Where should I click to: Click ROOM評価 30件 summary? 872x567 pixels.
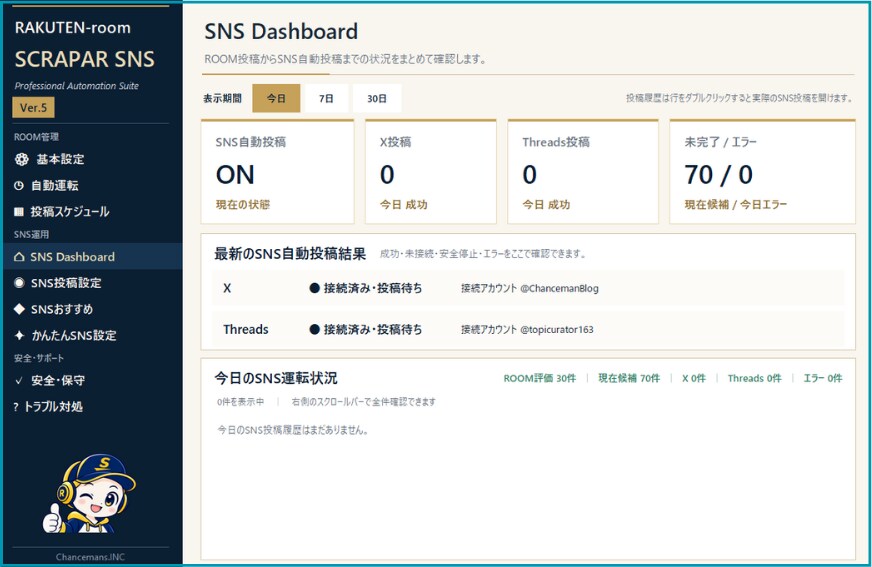coord(539,379)
